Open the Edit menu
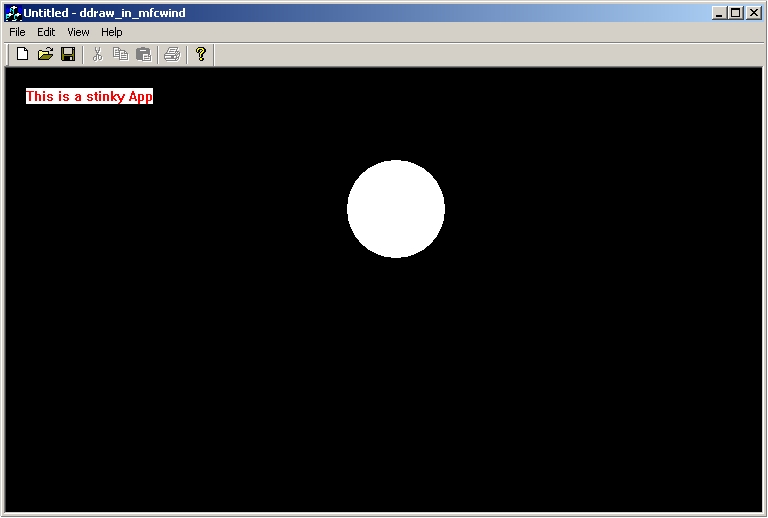 (46, 32)
